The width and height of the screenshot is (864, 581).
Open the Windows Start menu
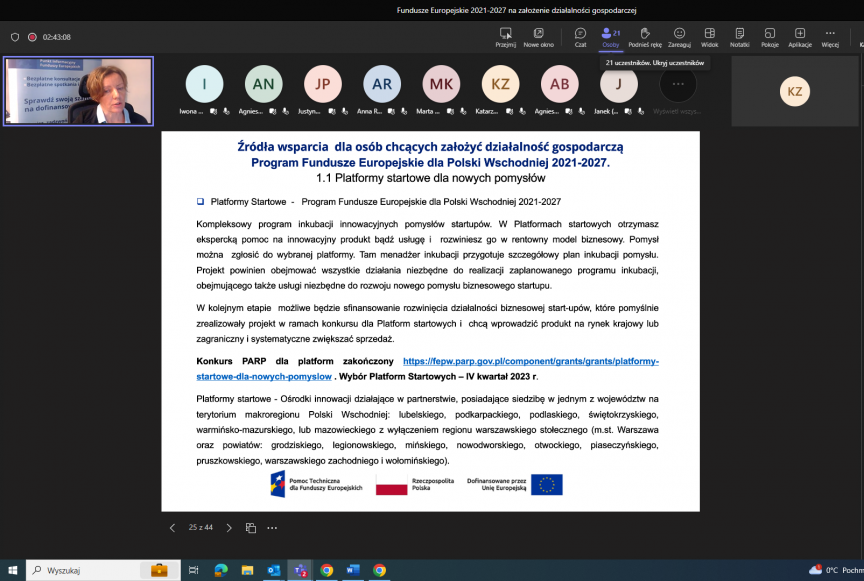(13, 571)
